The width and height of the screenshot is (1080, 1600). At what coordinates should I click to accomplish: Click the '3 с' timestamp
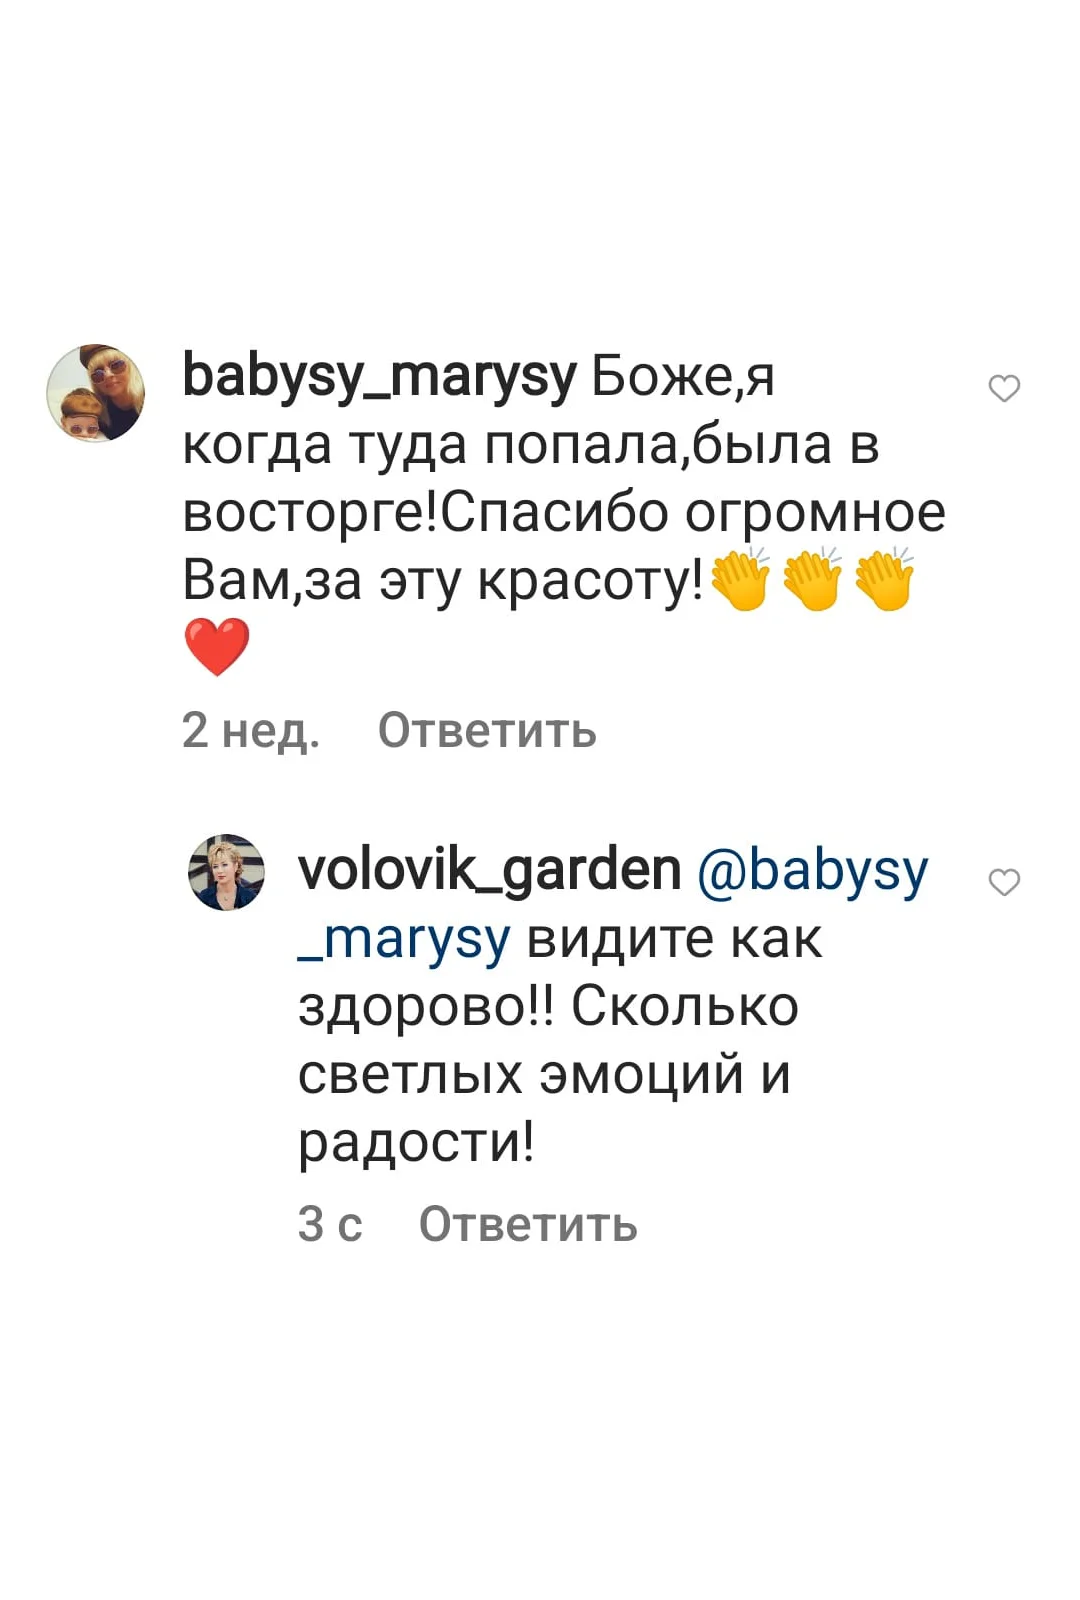[330, 1224]
